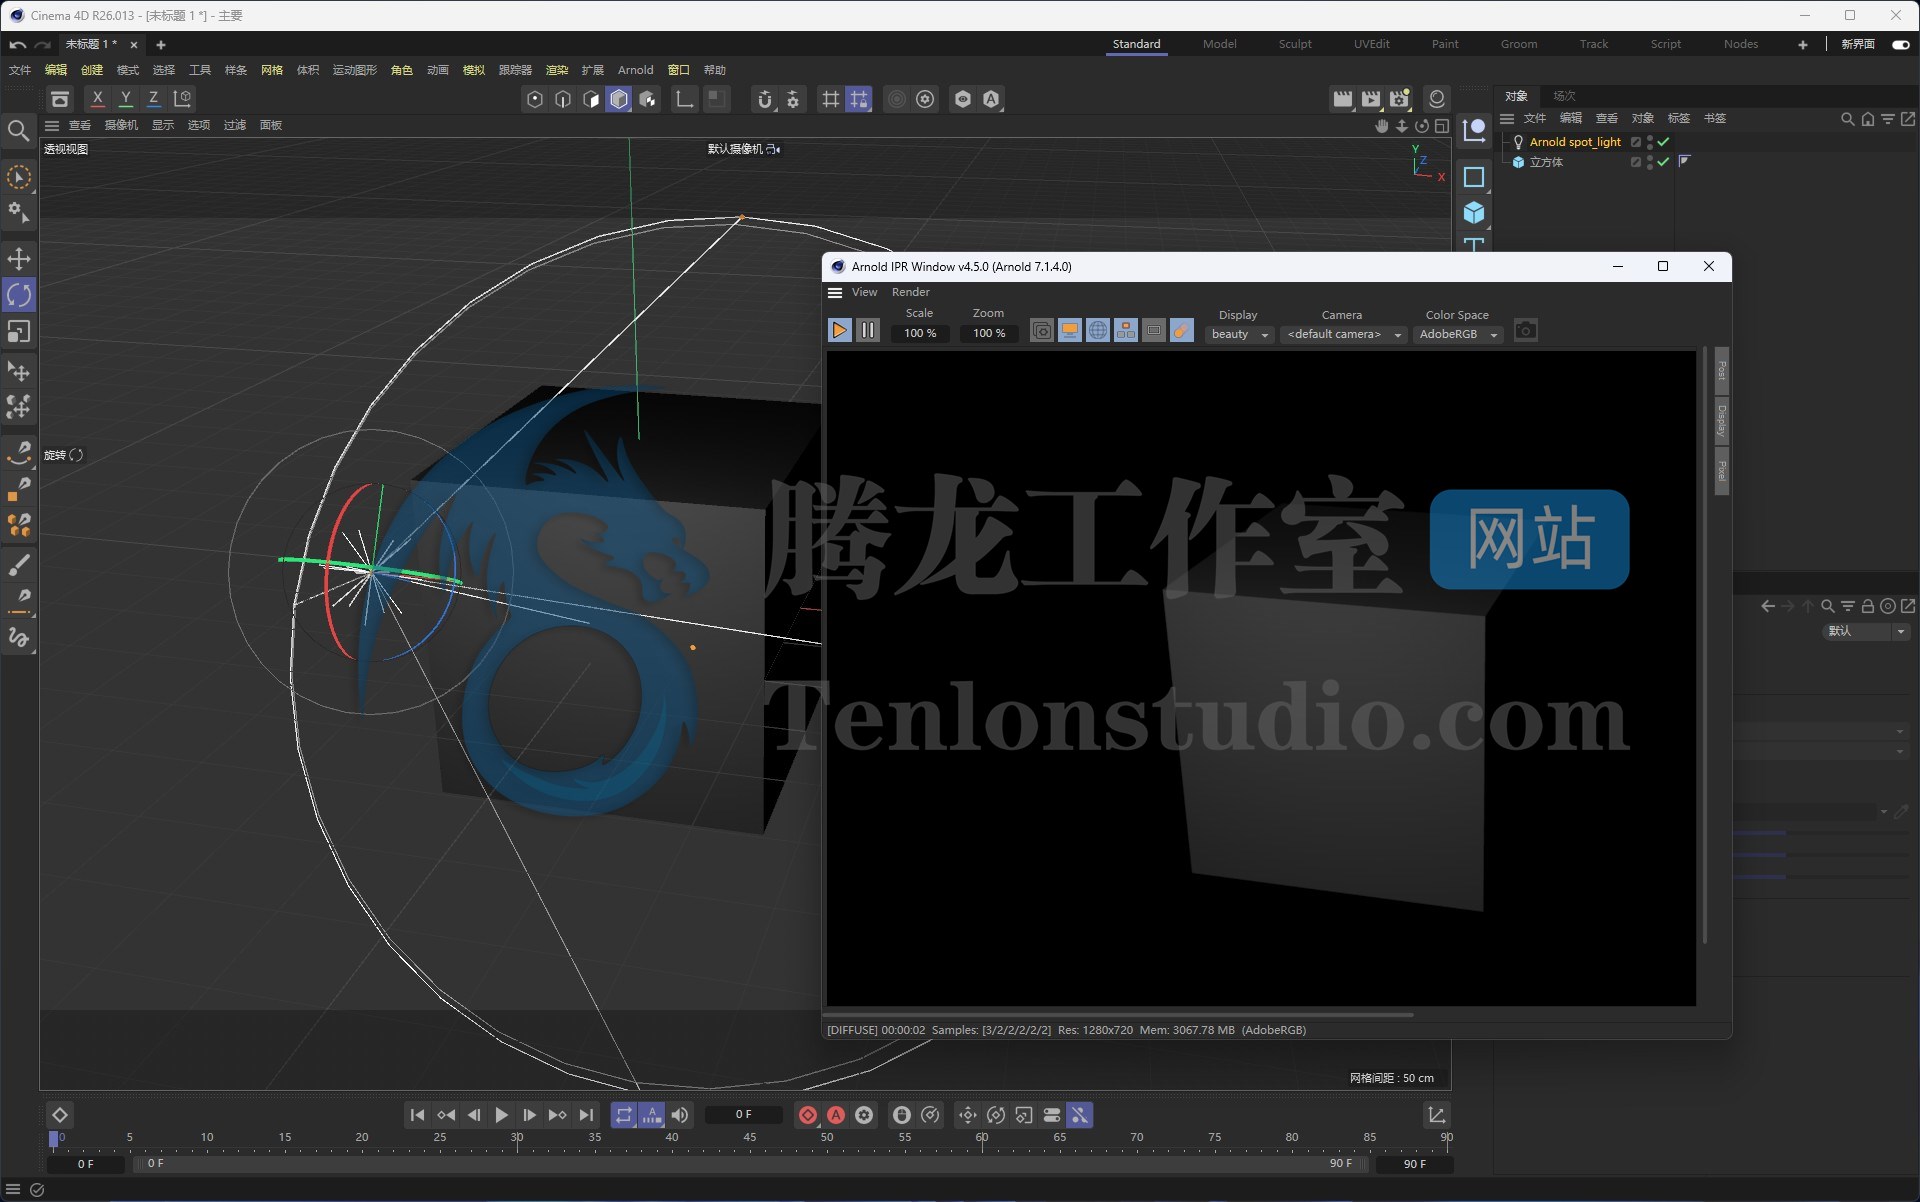Go to end of animation button

tap(586, 1115)
